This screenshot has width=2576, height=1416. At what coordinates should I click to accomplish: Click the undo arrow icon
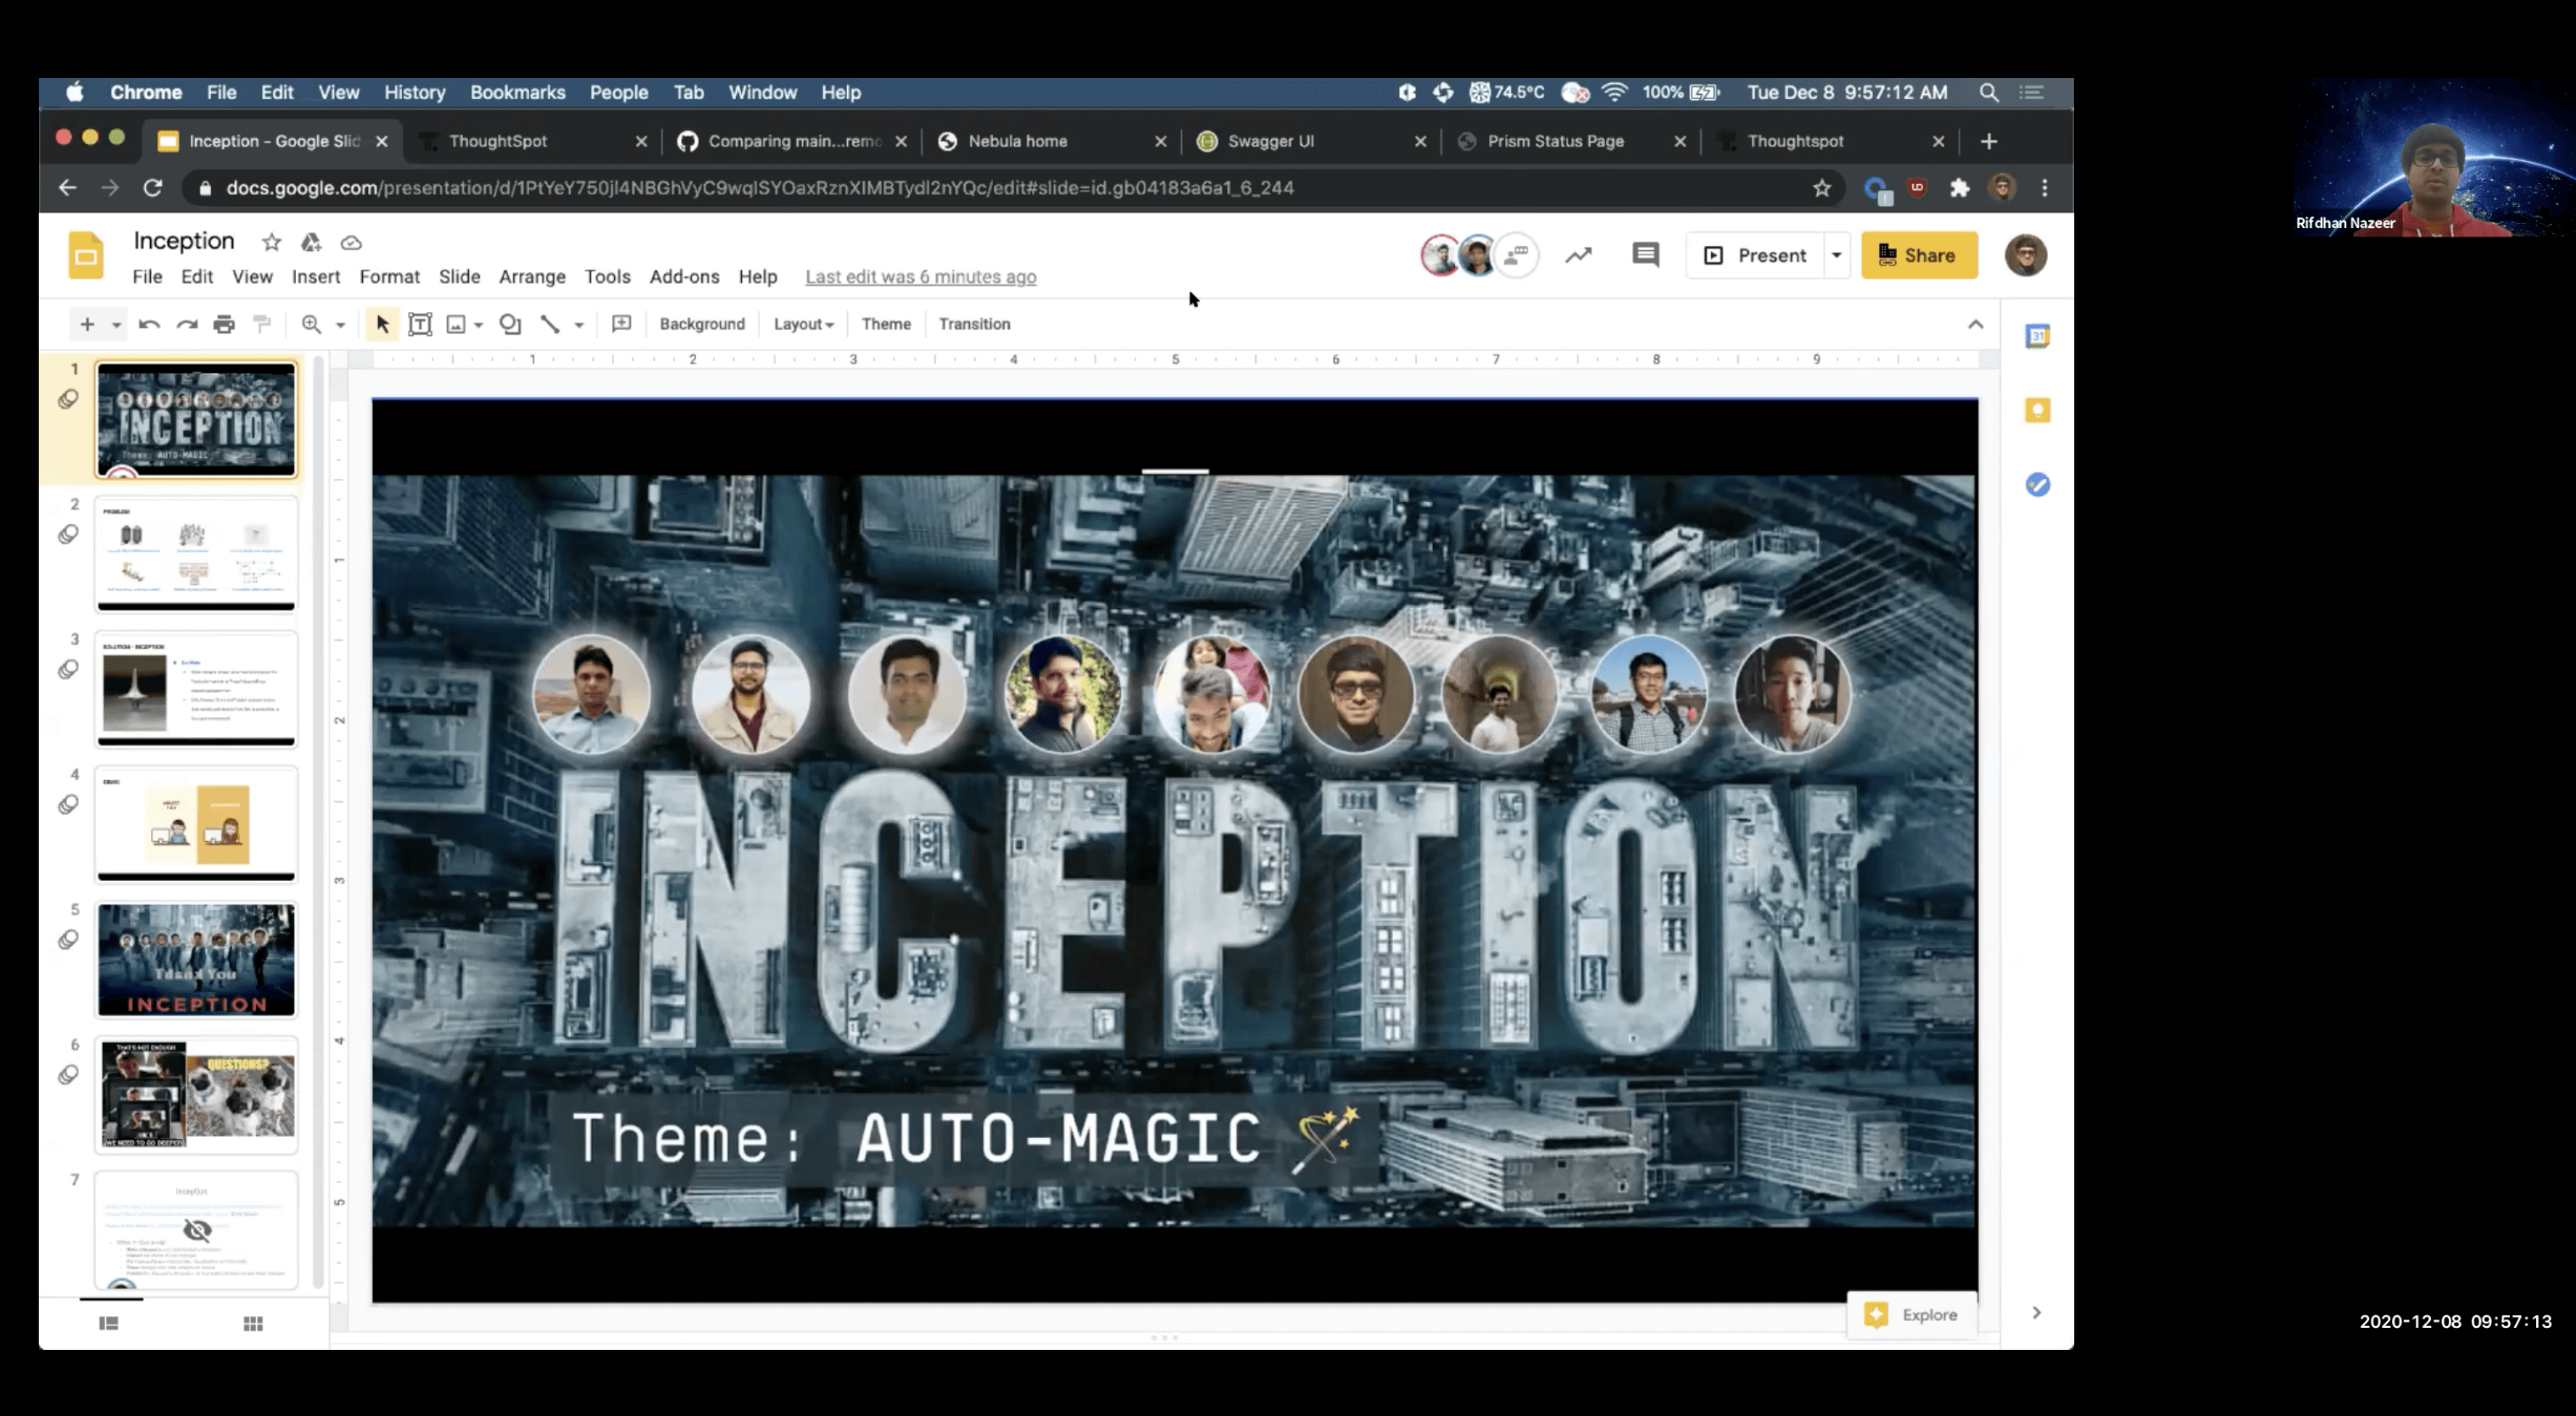point(149,324)
